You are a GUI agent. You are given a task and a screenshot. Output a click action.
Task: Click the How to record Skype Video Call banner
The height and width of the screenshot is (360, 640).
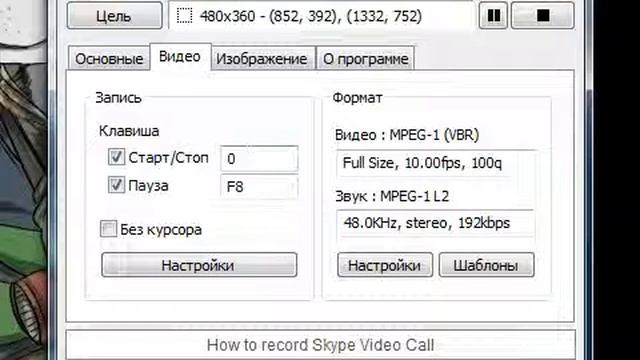point(320,345)
